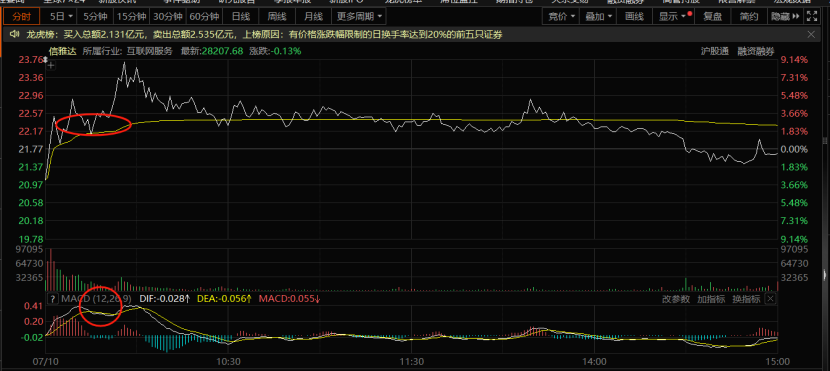
Task: Activate the 画线 drawing tool
Action: [x=634, y=16]
